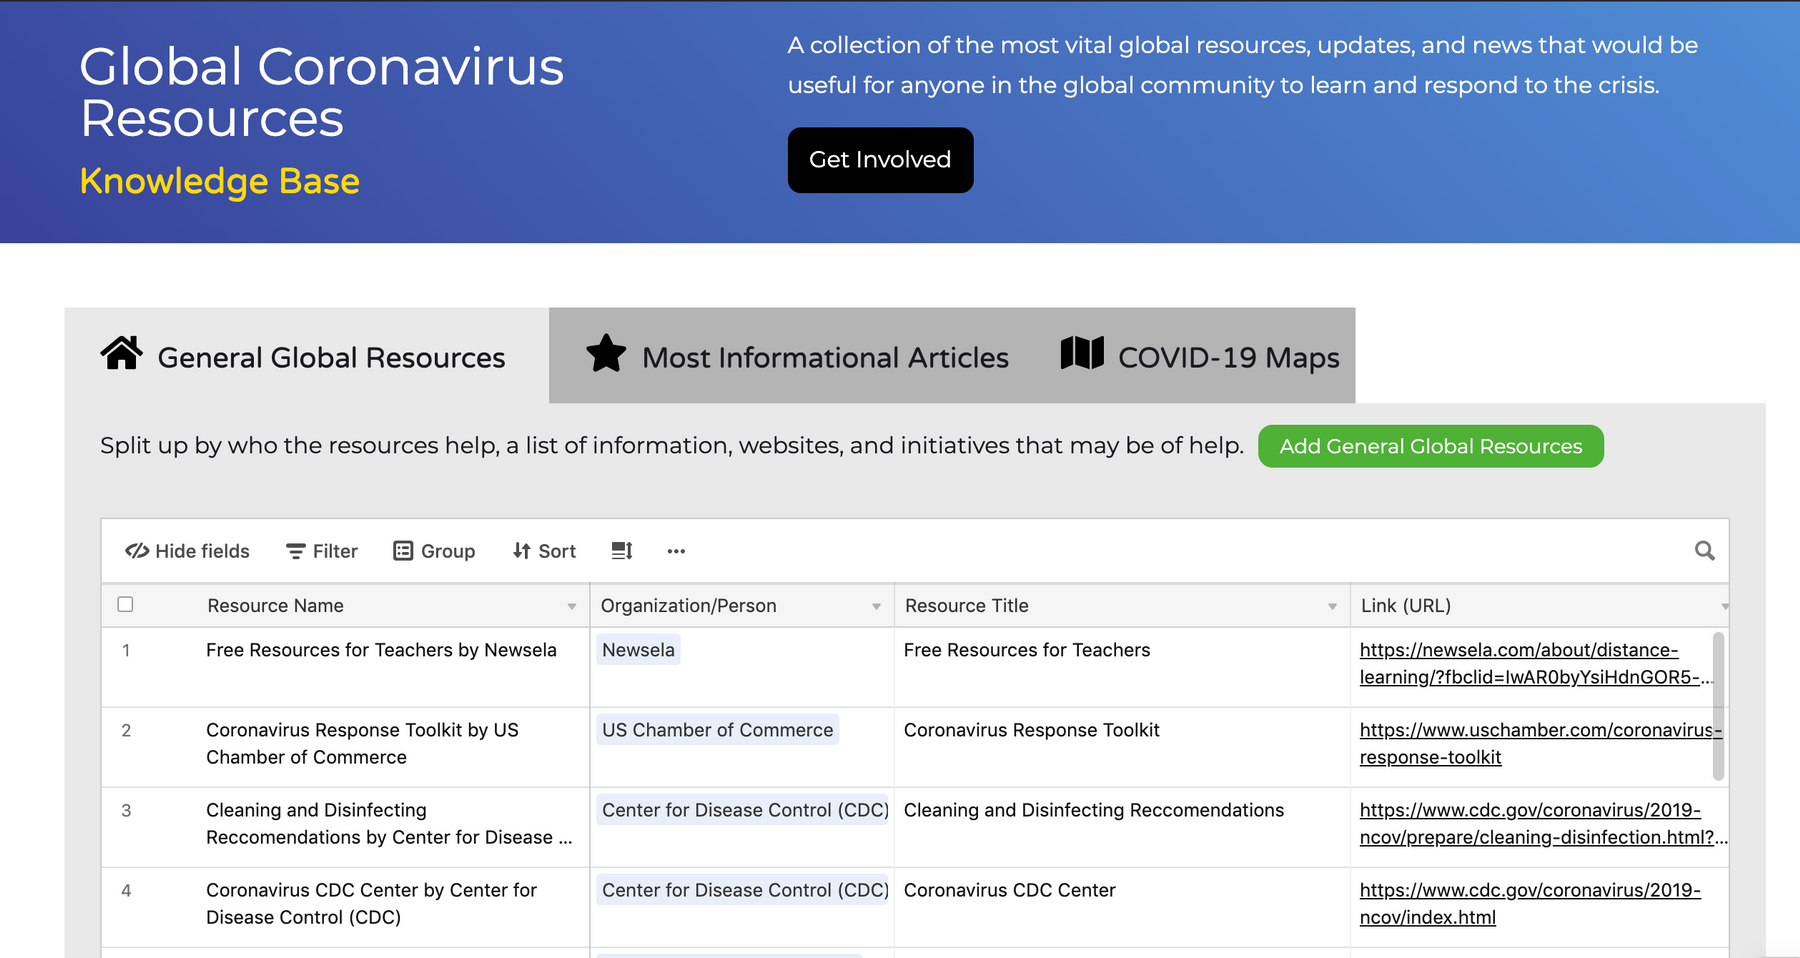Select the Newsela organization tag
The image size is (1800, 958).
638,650
